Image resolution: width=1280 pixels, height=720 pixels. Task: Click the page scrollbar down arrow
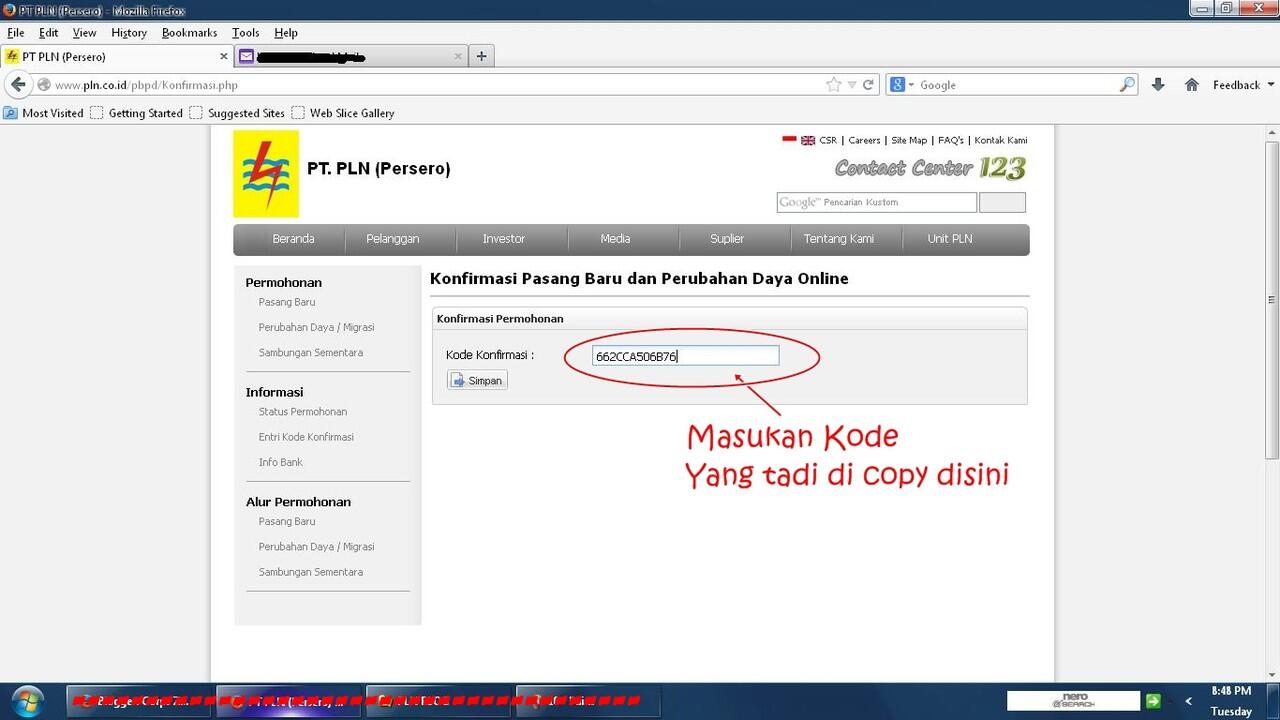pos(1271,675)
